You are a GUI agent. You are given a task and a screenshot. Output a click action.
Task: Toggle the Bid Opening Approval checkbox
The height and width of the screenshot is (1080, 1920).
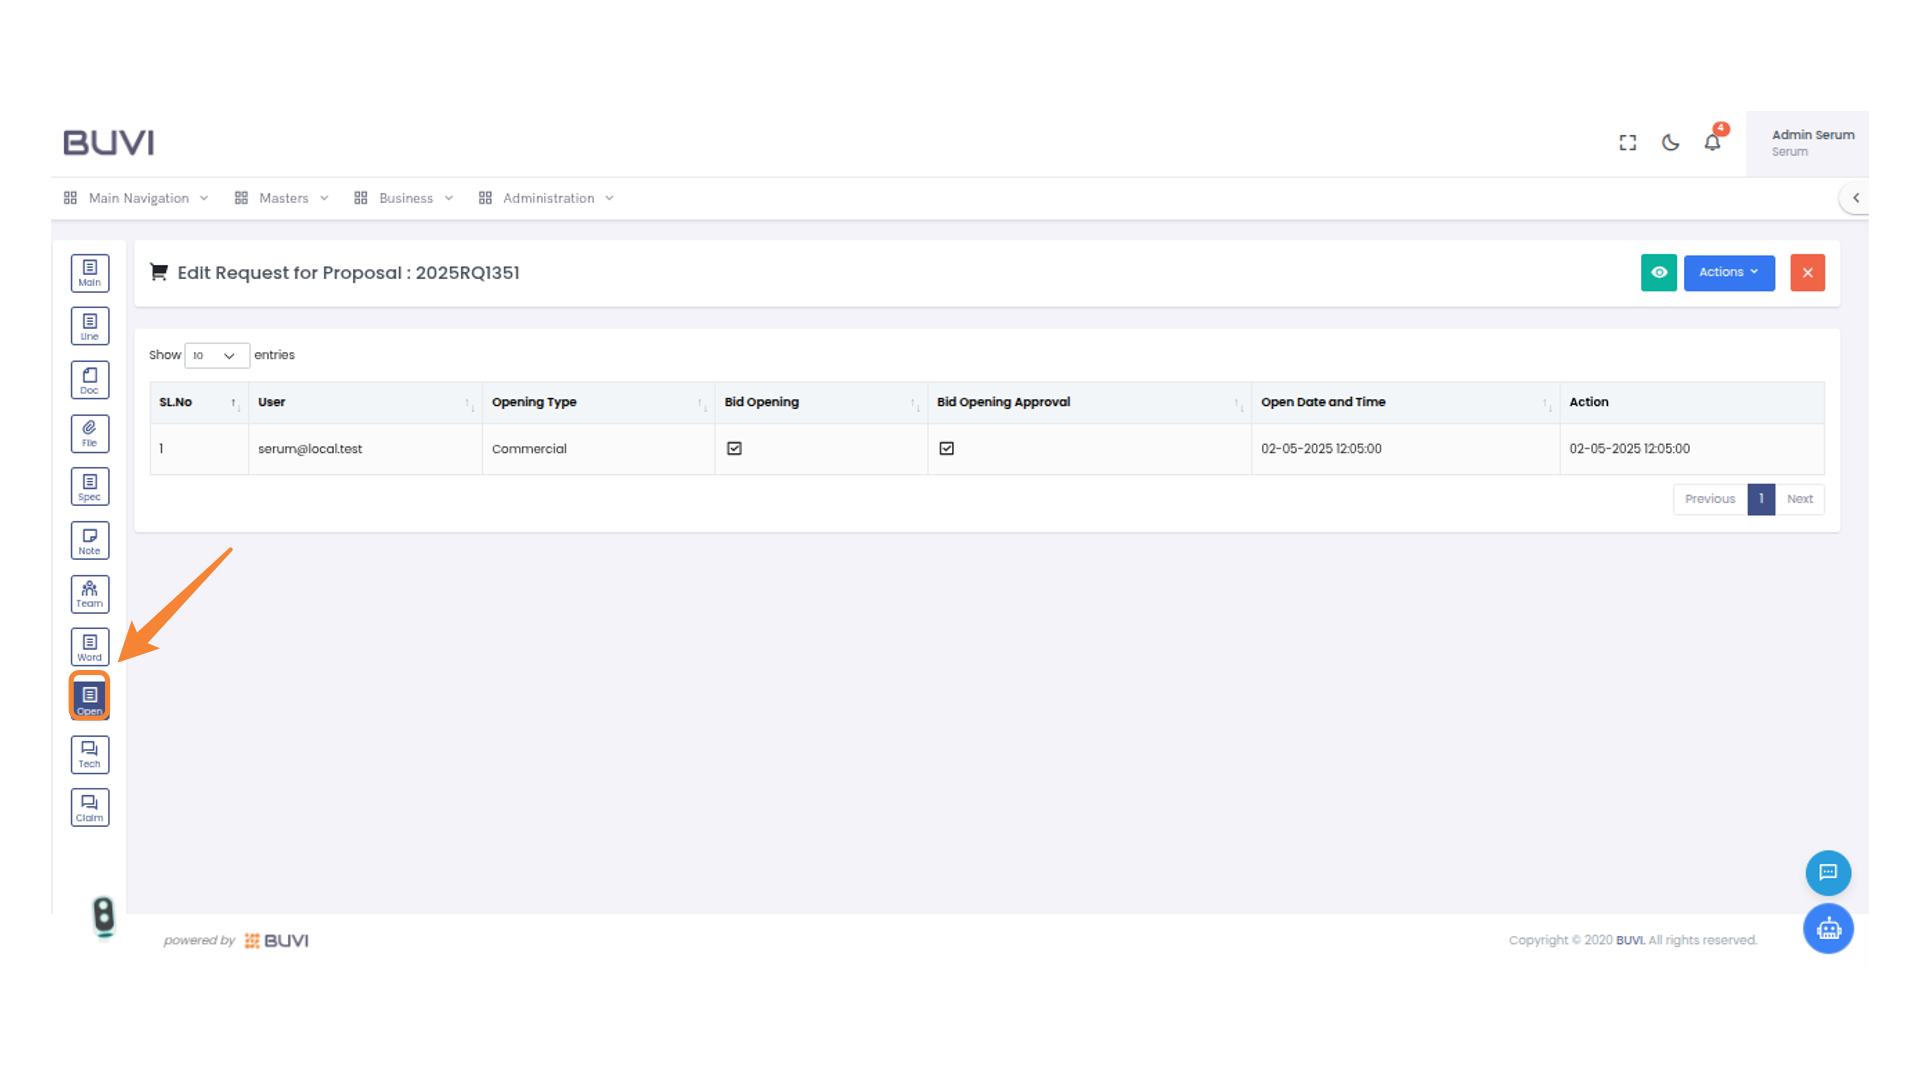pyautogui.click(x=946, y=449)
